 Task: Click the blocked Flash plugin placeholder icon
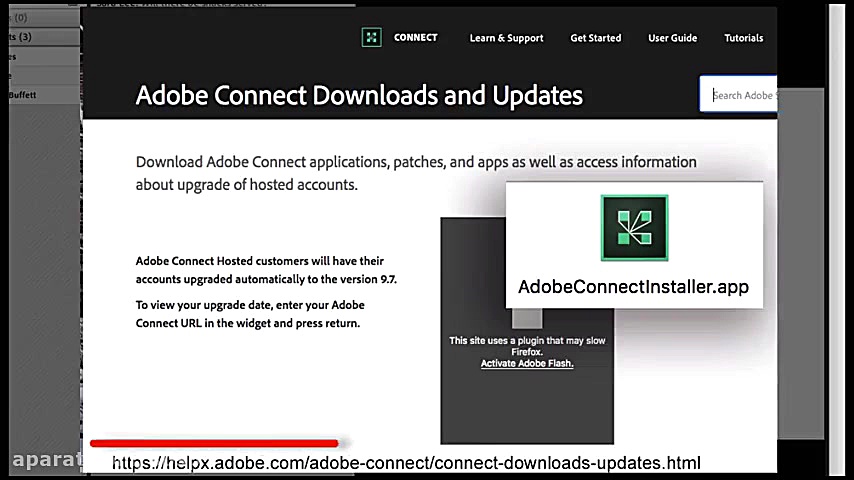point(527,318)
